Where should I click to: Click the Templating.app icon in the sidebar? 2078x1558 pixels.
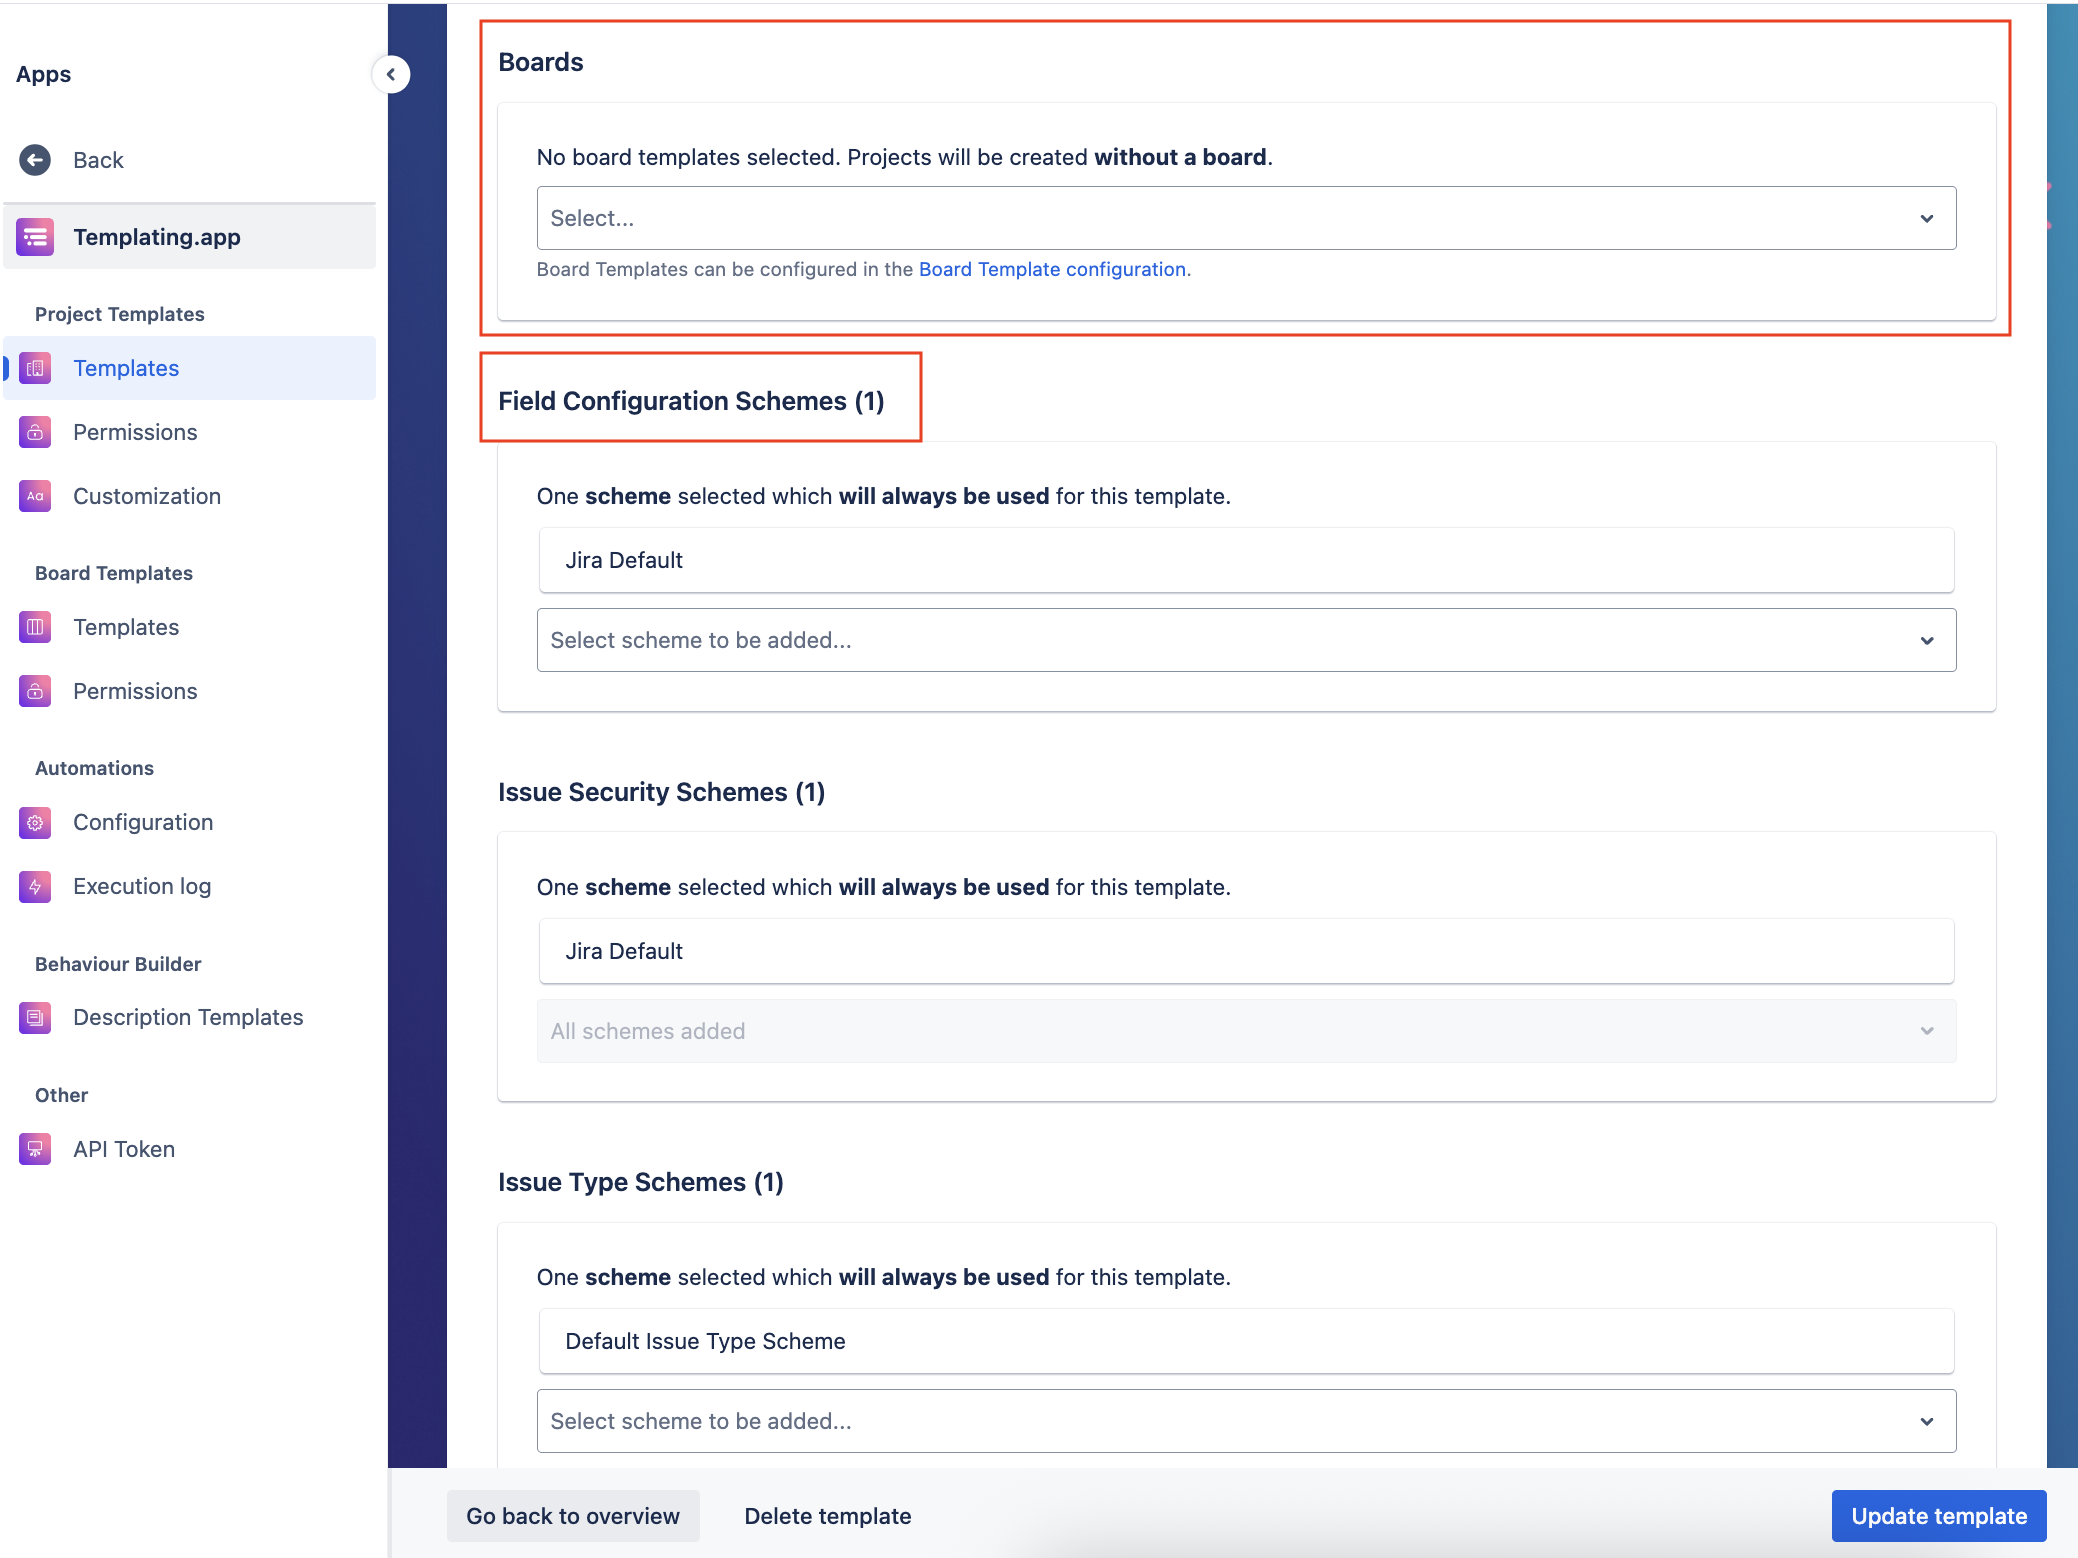[35, 237]
